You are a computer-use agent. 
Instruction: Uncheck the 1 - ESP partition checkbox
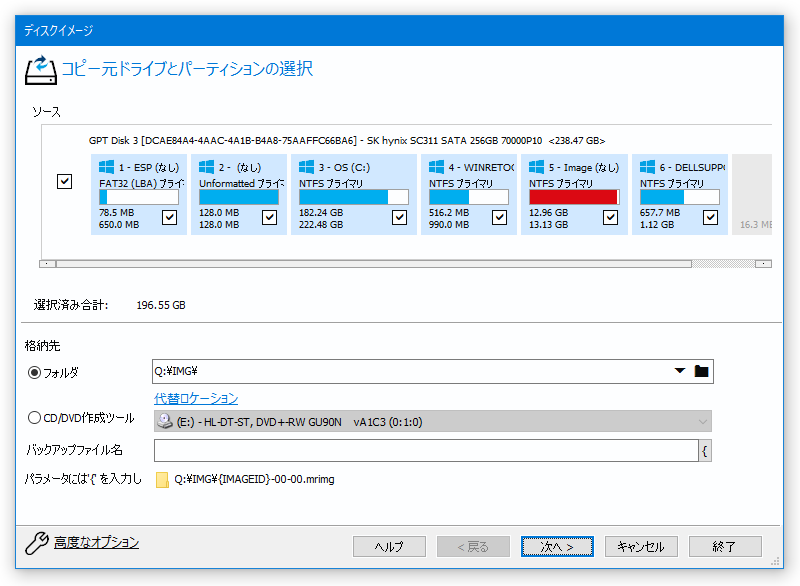(x=169, y=217)
